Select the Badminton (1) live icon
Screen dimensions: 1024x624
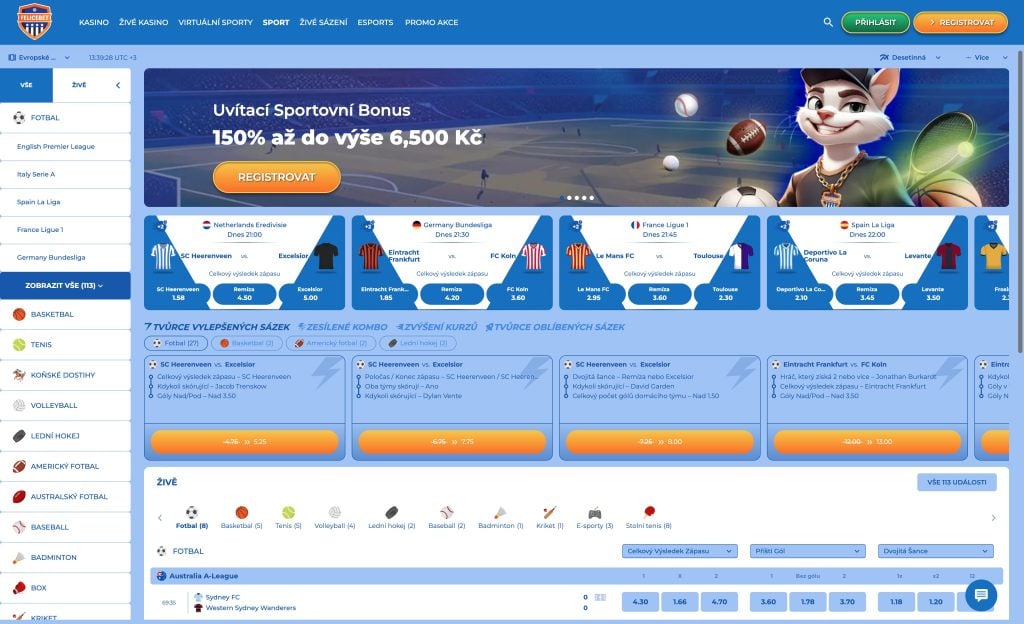[500, 512]
